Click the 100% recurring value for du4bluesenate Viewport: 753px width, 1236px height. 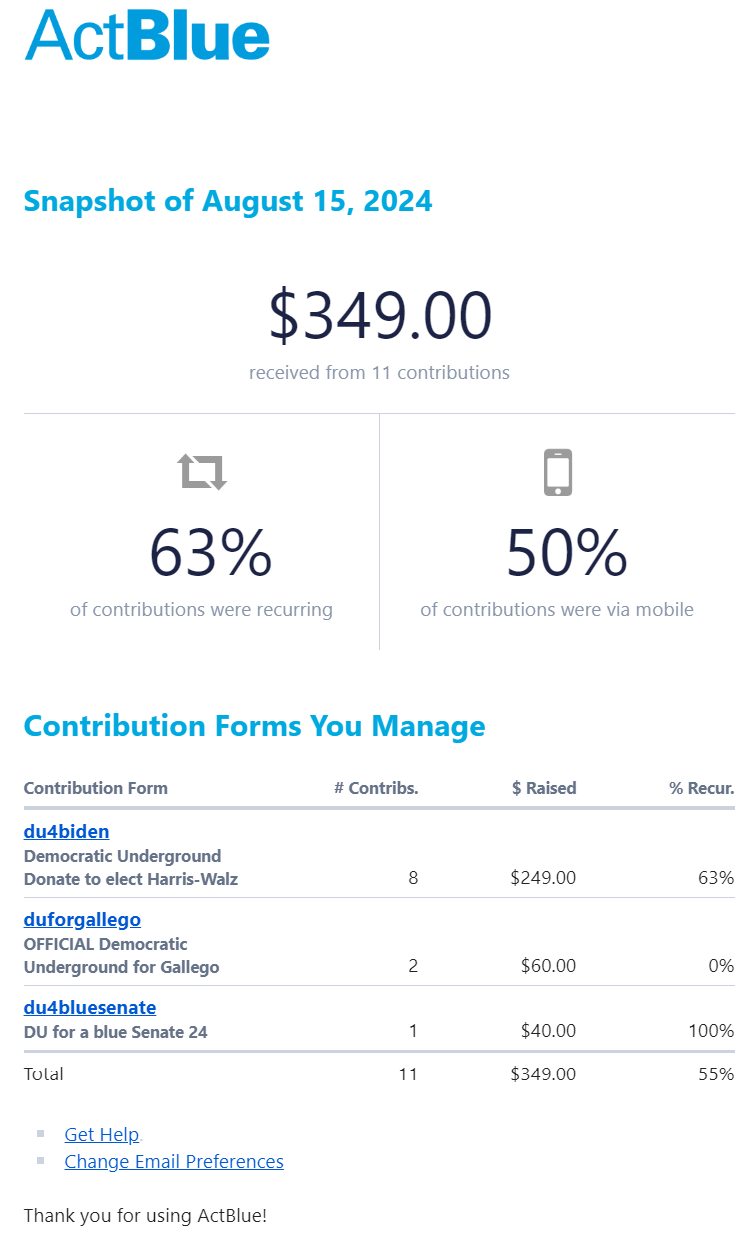pos(711,1031)
